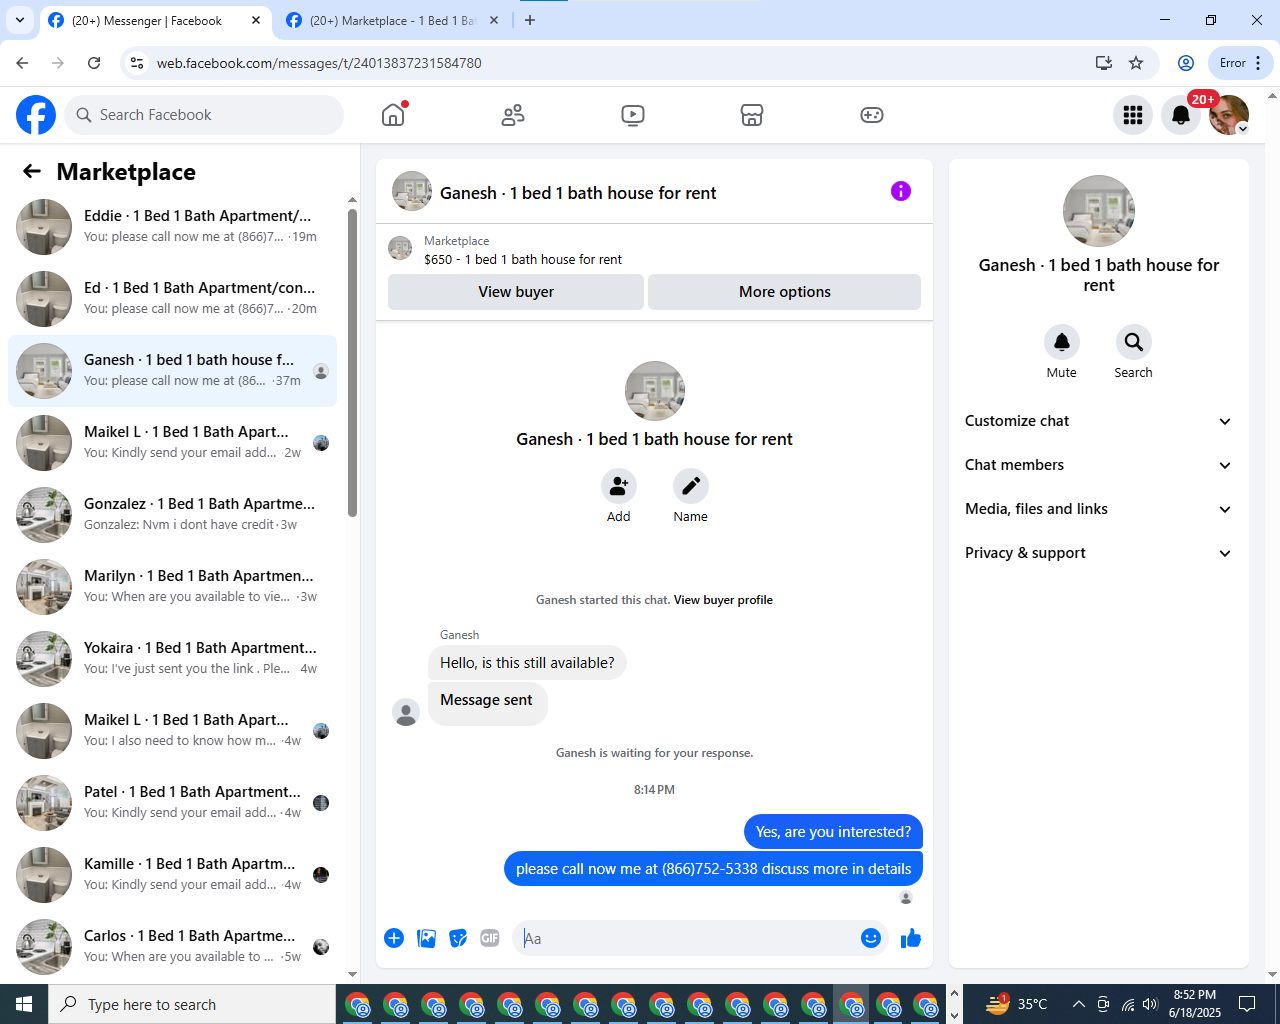Open more actions plus icon in composer
This screenshot has width=1280, height=1024.
tap(394, 938)
